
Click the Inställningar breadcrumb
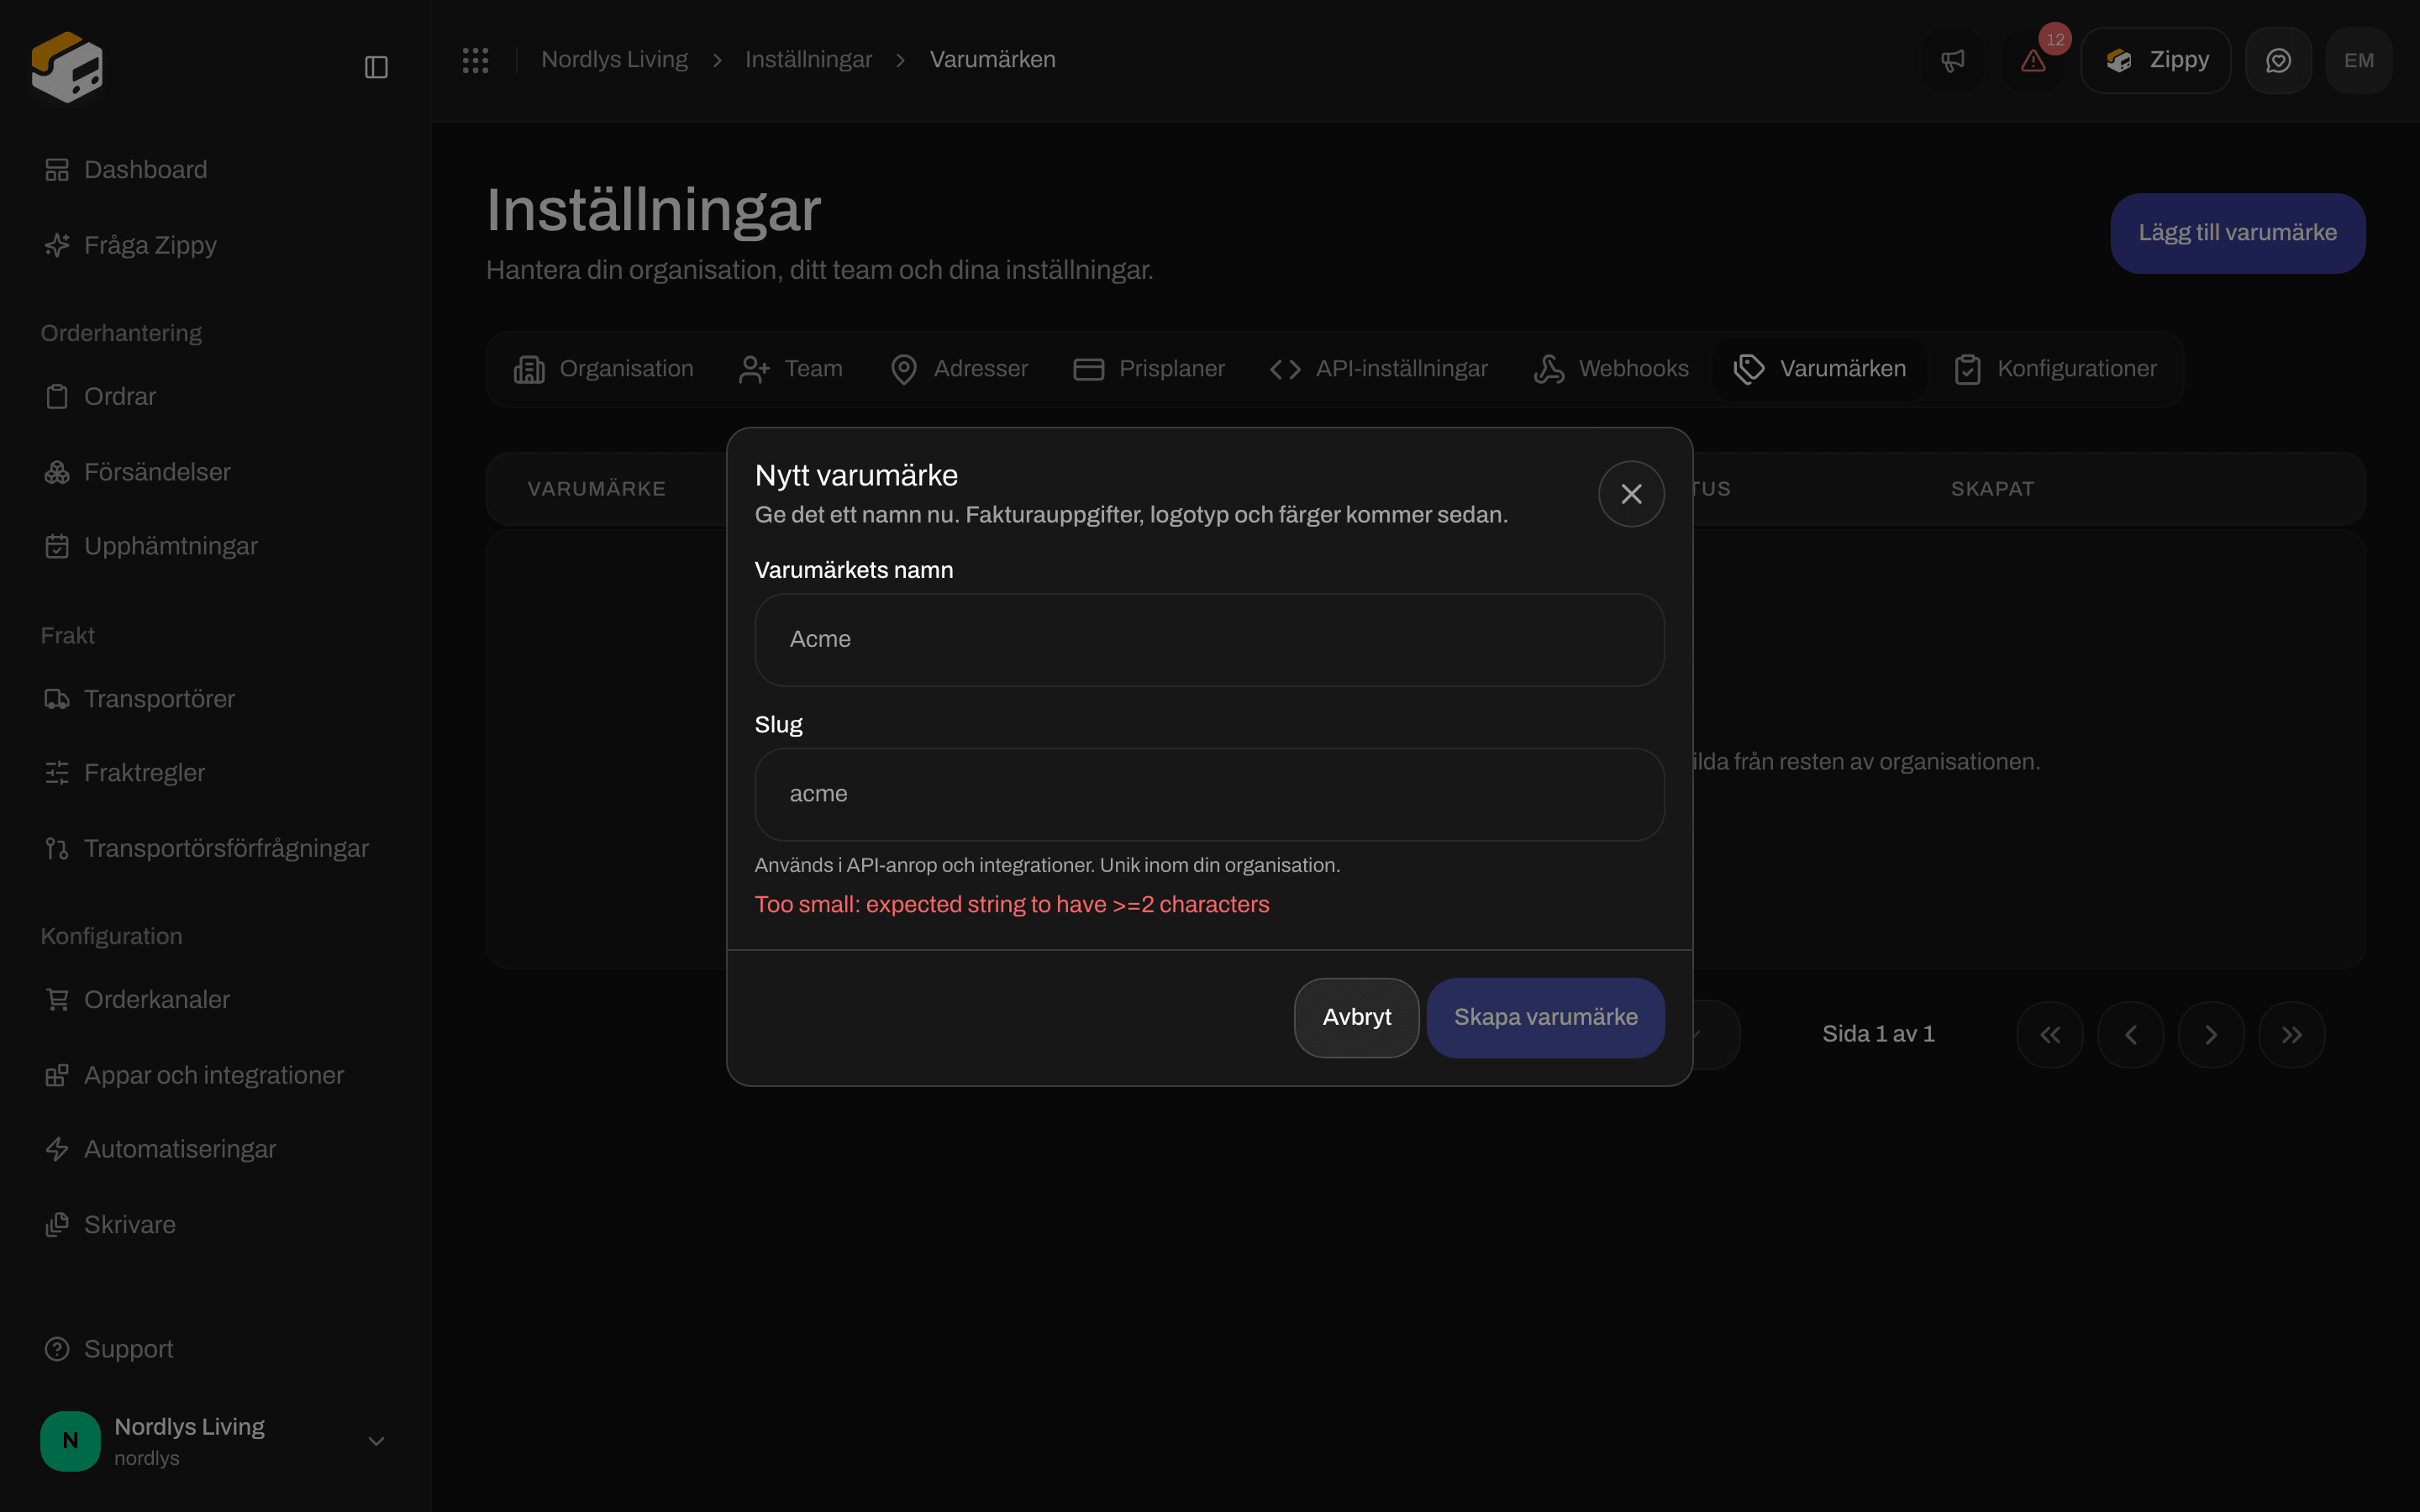(x=808, y=60)
